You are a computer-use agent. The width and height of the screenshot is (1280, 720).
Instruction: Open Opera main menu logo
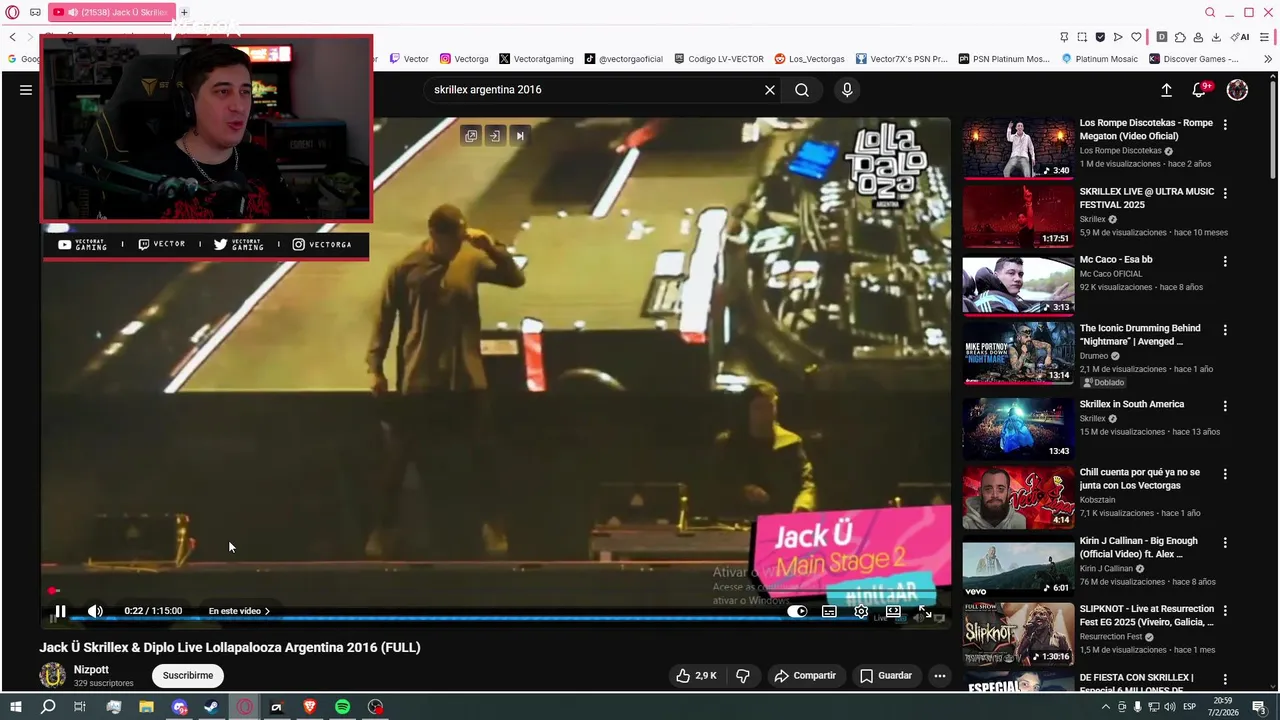[x=12, y=12]
